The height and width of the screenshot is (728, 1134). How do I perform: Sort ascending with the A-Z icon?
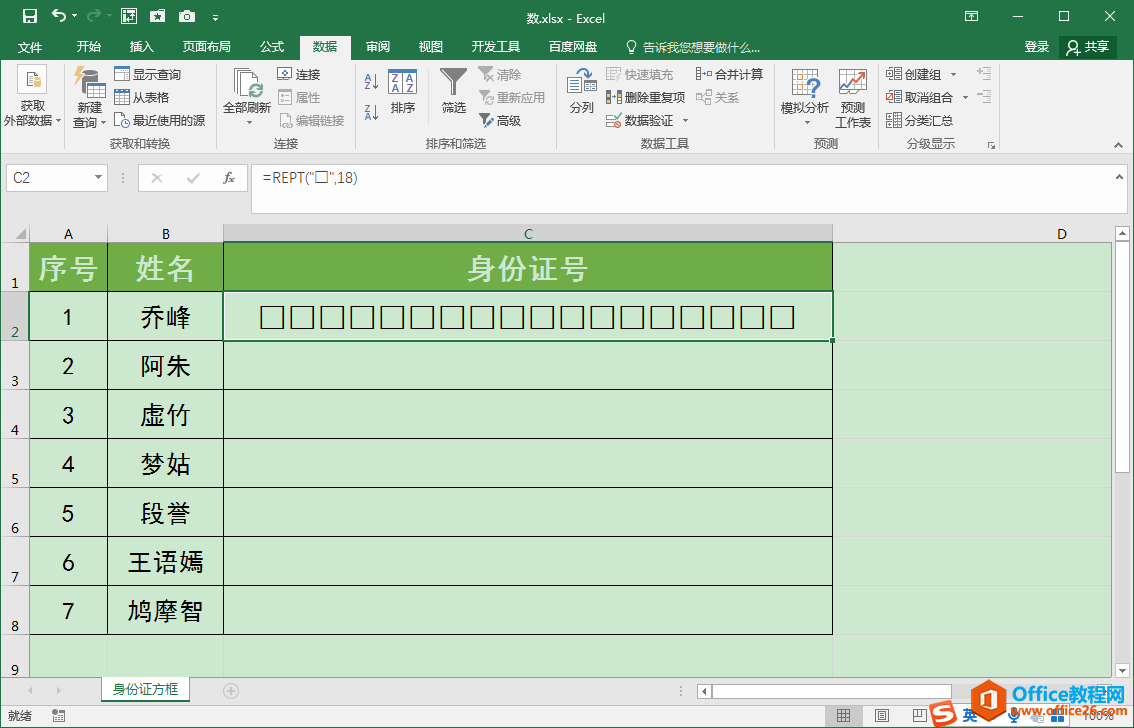click(x=371, y=81)
